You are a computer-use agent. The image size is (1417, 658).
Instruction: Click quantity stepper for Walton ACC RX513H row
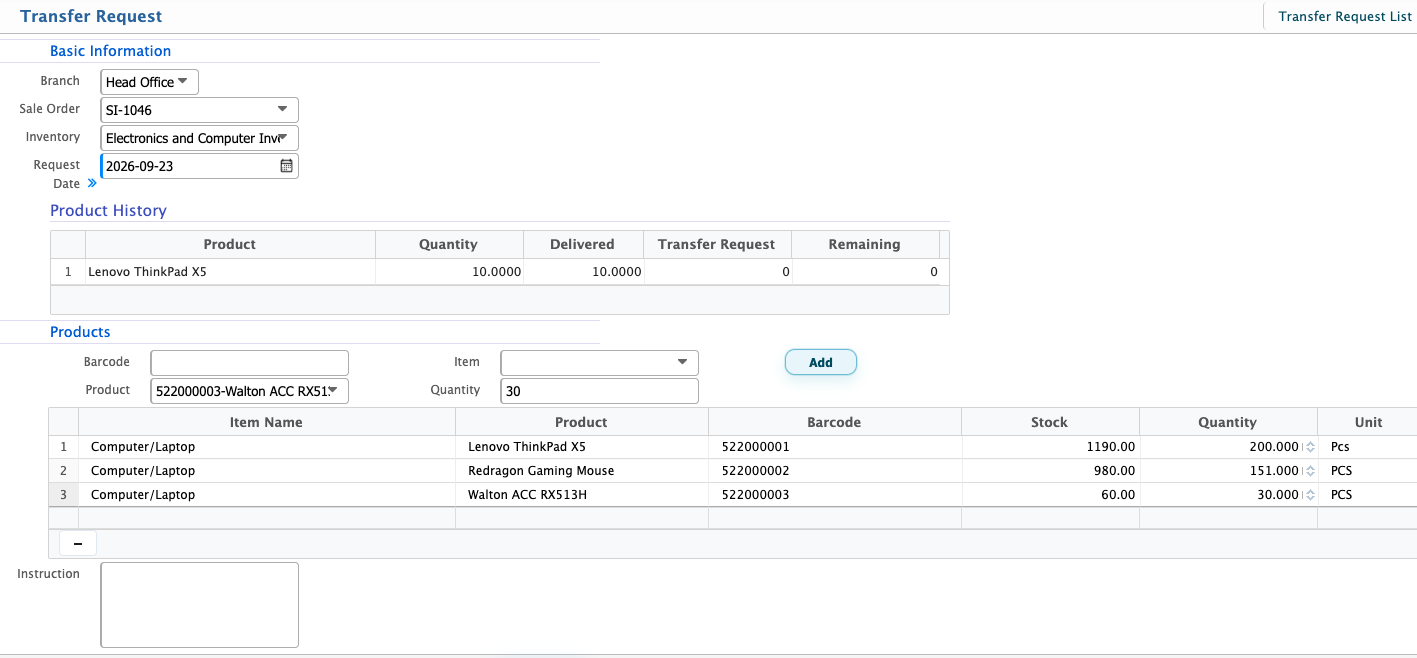(x=1310, y=495)
